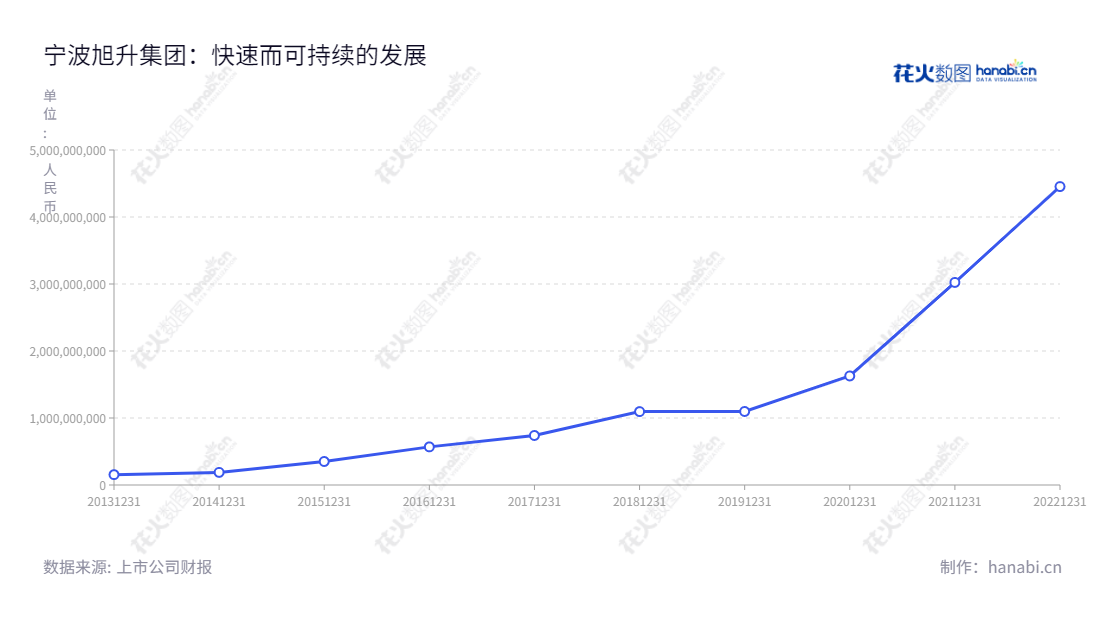Click the data source text 数据来源: 上市公司财报

(x=128, y=567)
